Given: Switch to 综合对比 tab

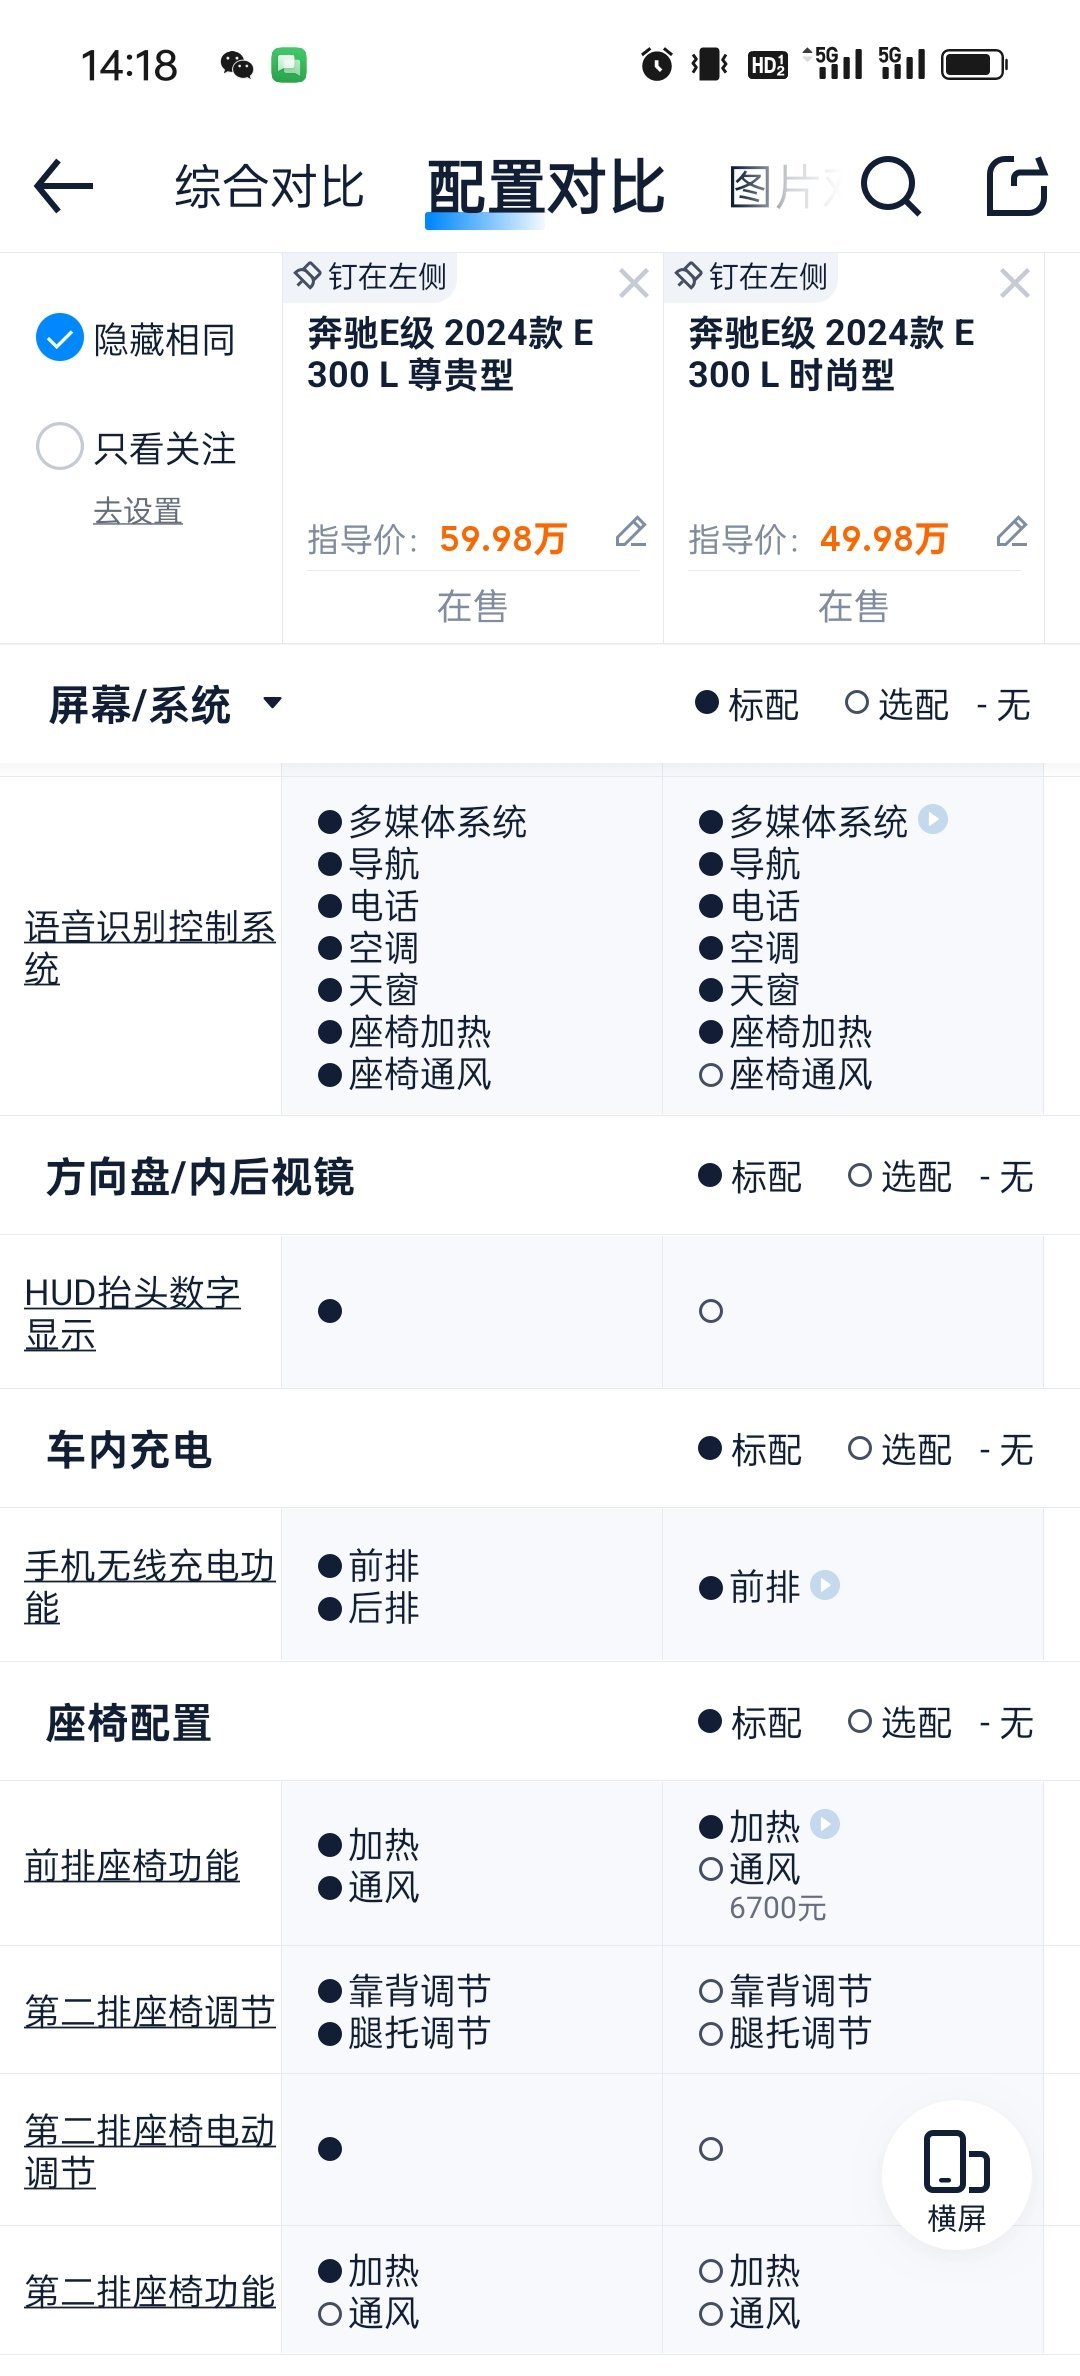Looking at the screenshot, I should coord(269,187).
